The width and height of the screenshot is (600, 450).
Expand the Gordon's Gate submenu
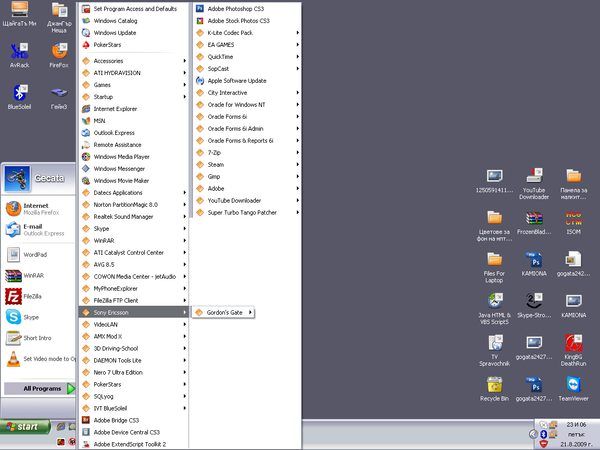(223, 313)
